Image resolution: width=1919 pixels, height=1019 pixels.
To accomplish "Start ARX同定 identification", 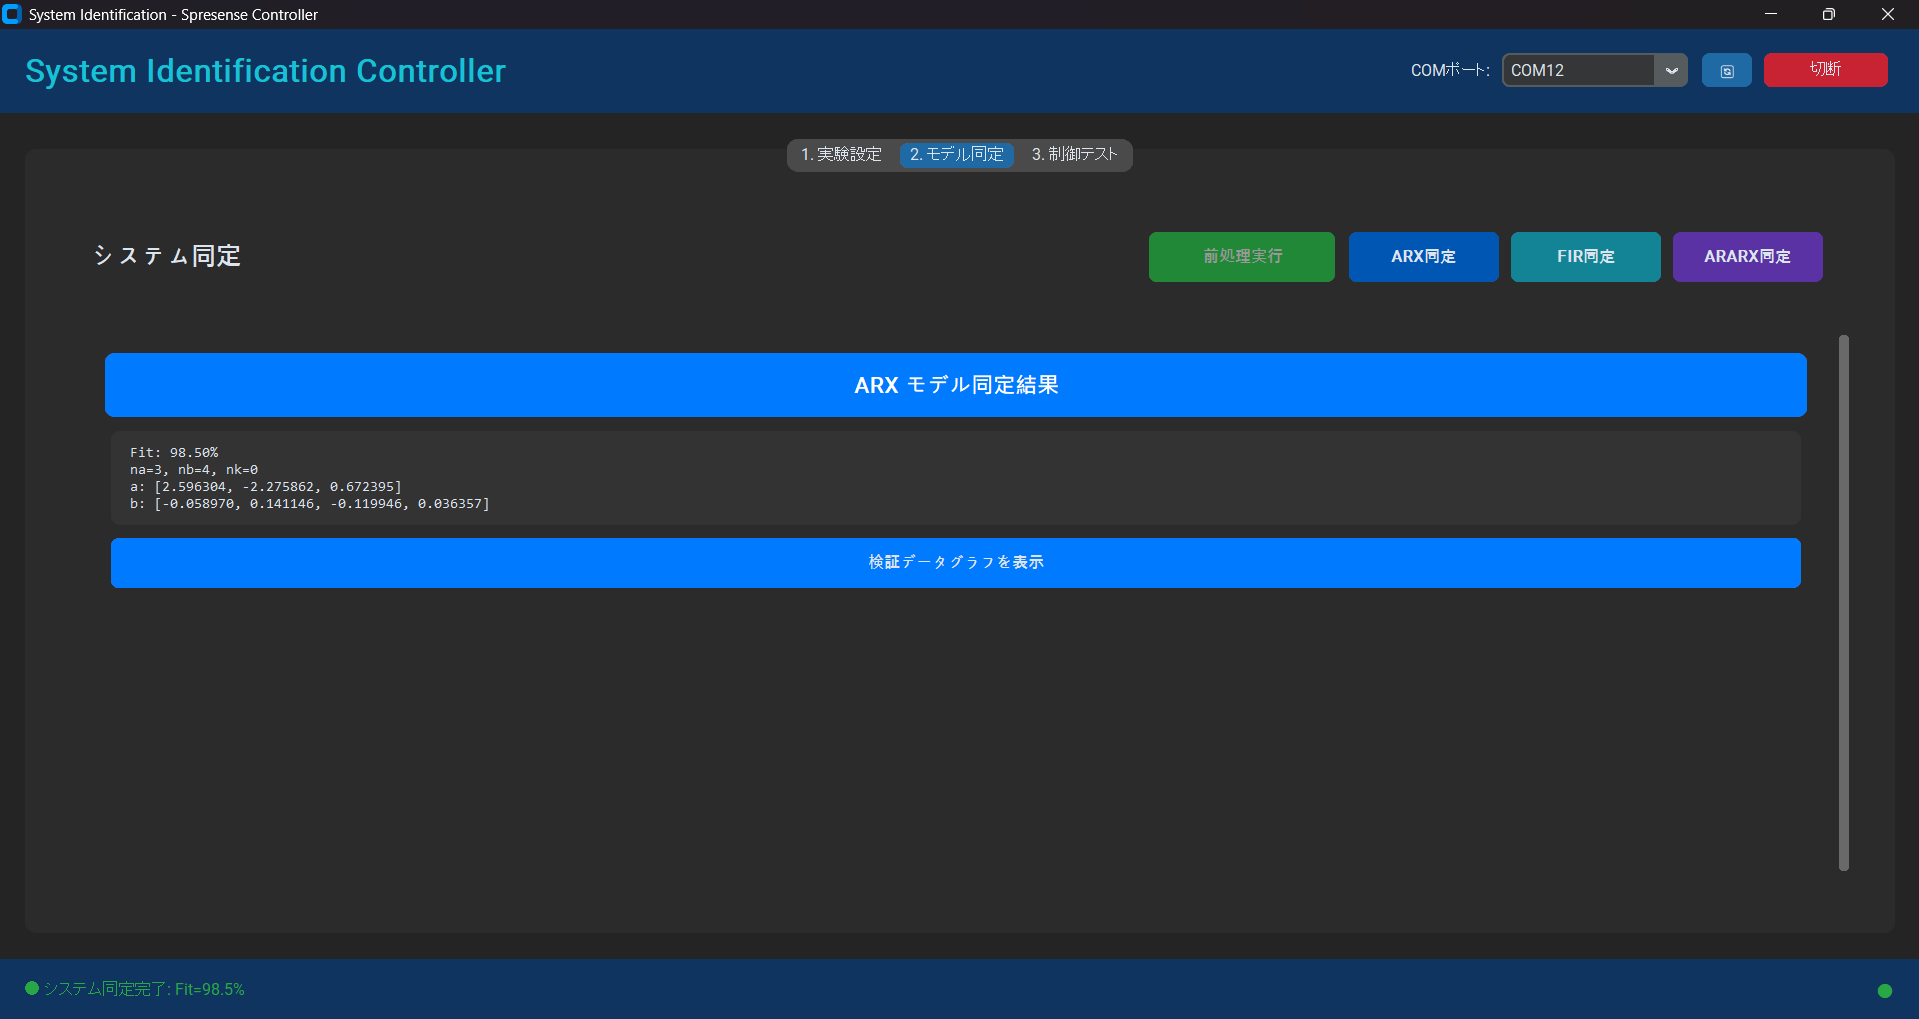I will pyautogui.click(x=1423, y=257).
